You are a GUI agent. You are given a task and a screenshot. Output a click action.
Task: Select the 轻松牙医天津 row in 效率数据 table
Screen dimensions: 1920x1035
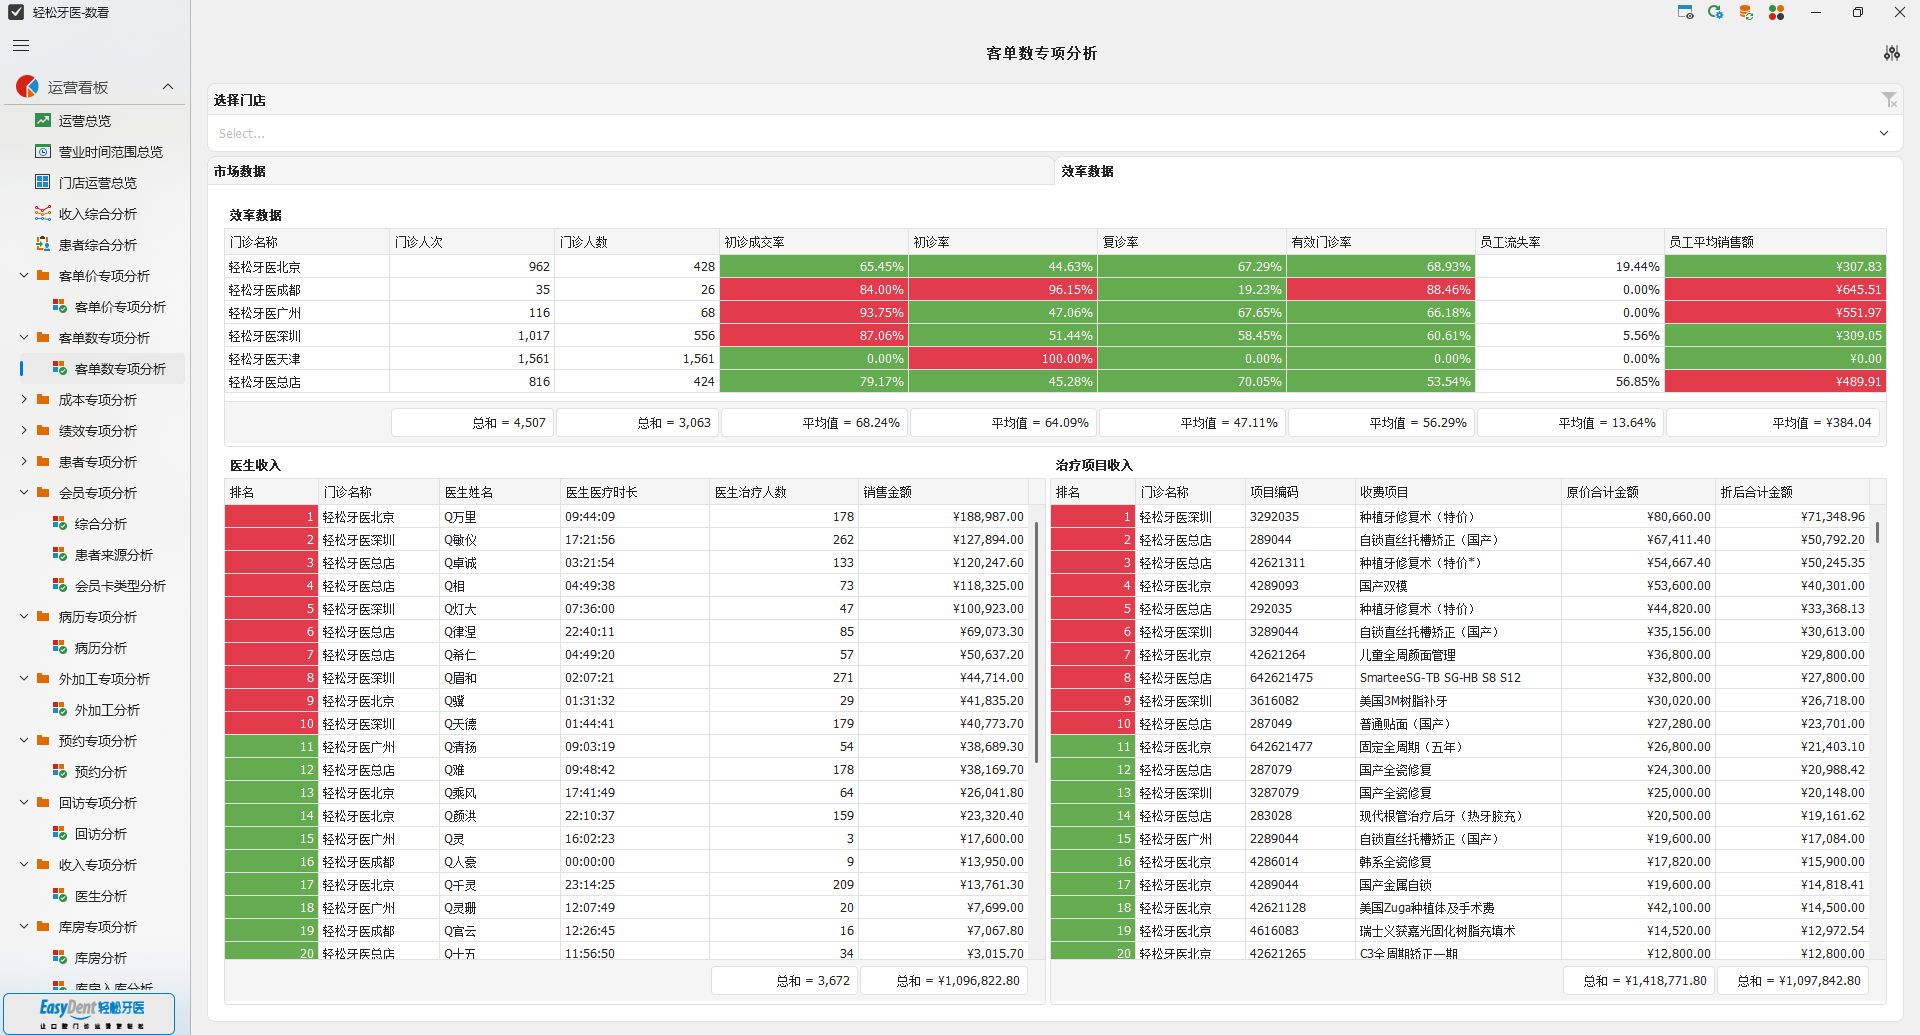point(1055,359)
